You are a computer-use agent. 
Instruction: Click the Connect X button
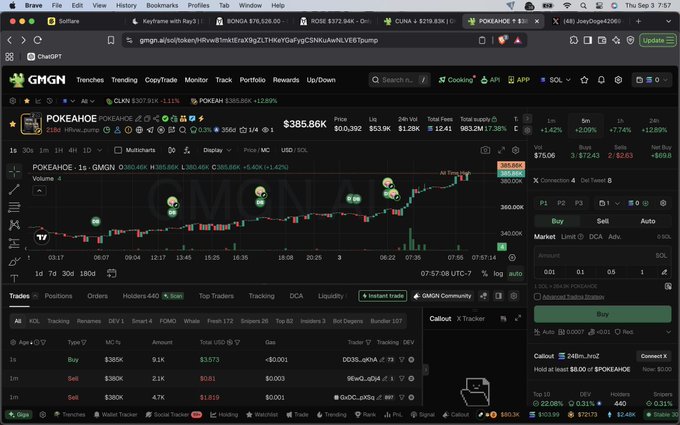[x=654, y=356]
